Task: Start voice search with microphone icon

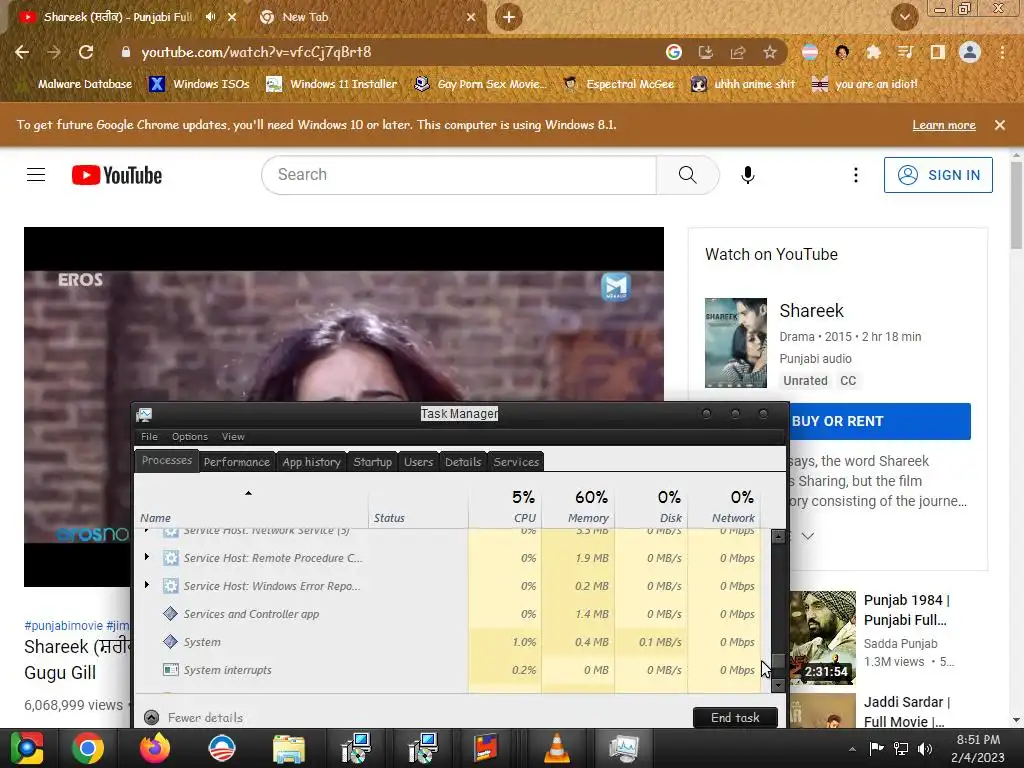Action: coord(748,175)
